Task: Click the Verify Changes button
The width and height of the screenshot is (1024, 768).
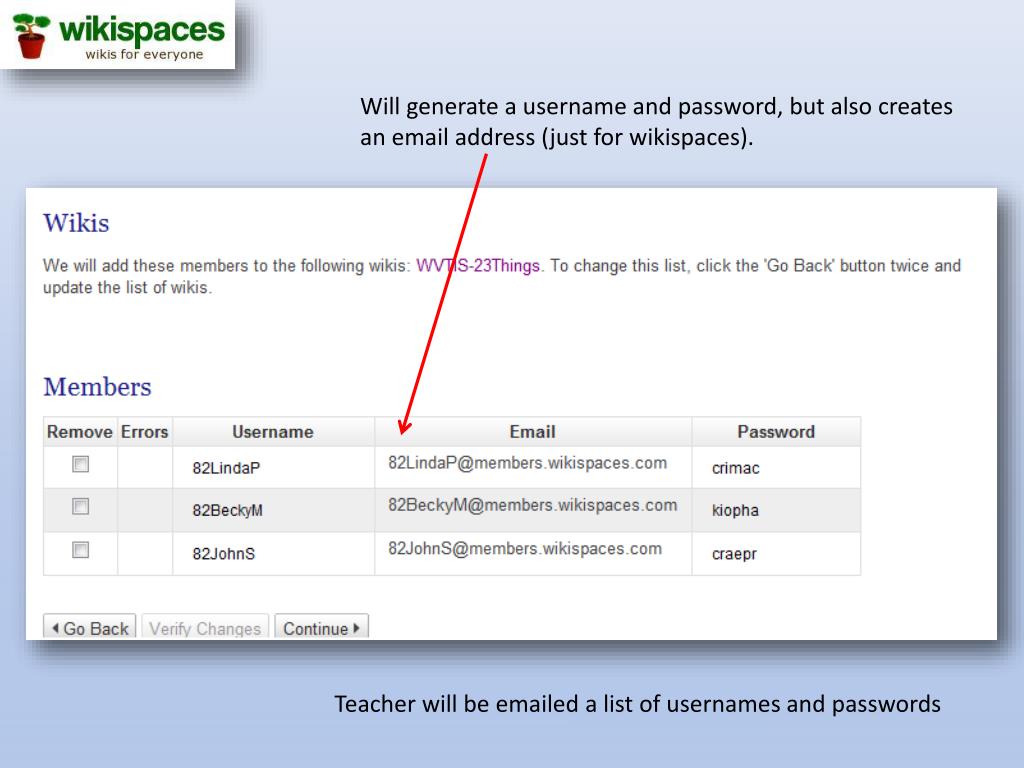Action: tap(205, 628)
